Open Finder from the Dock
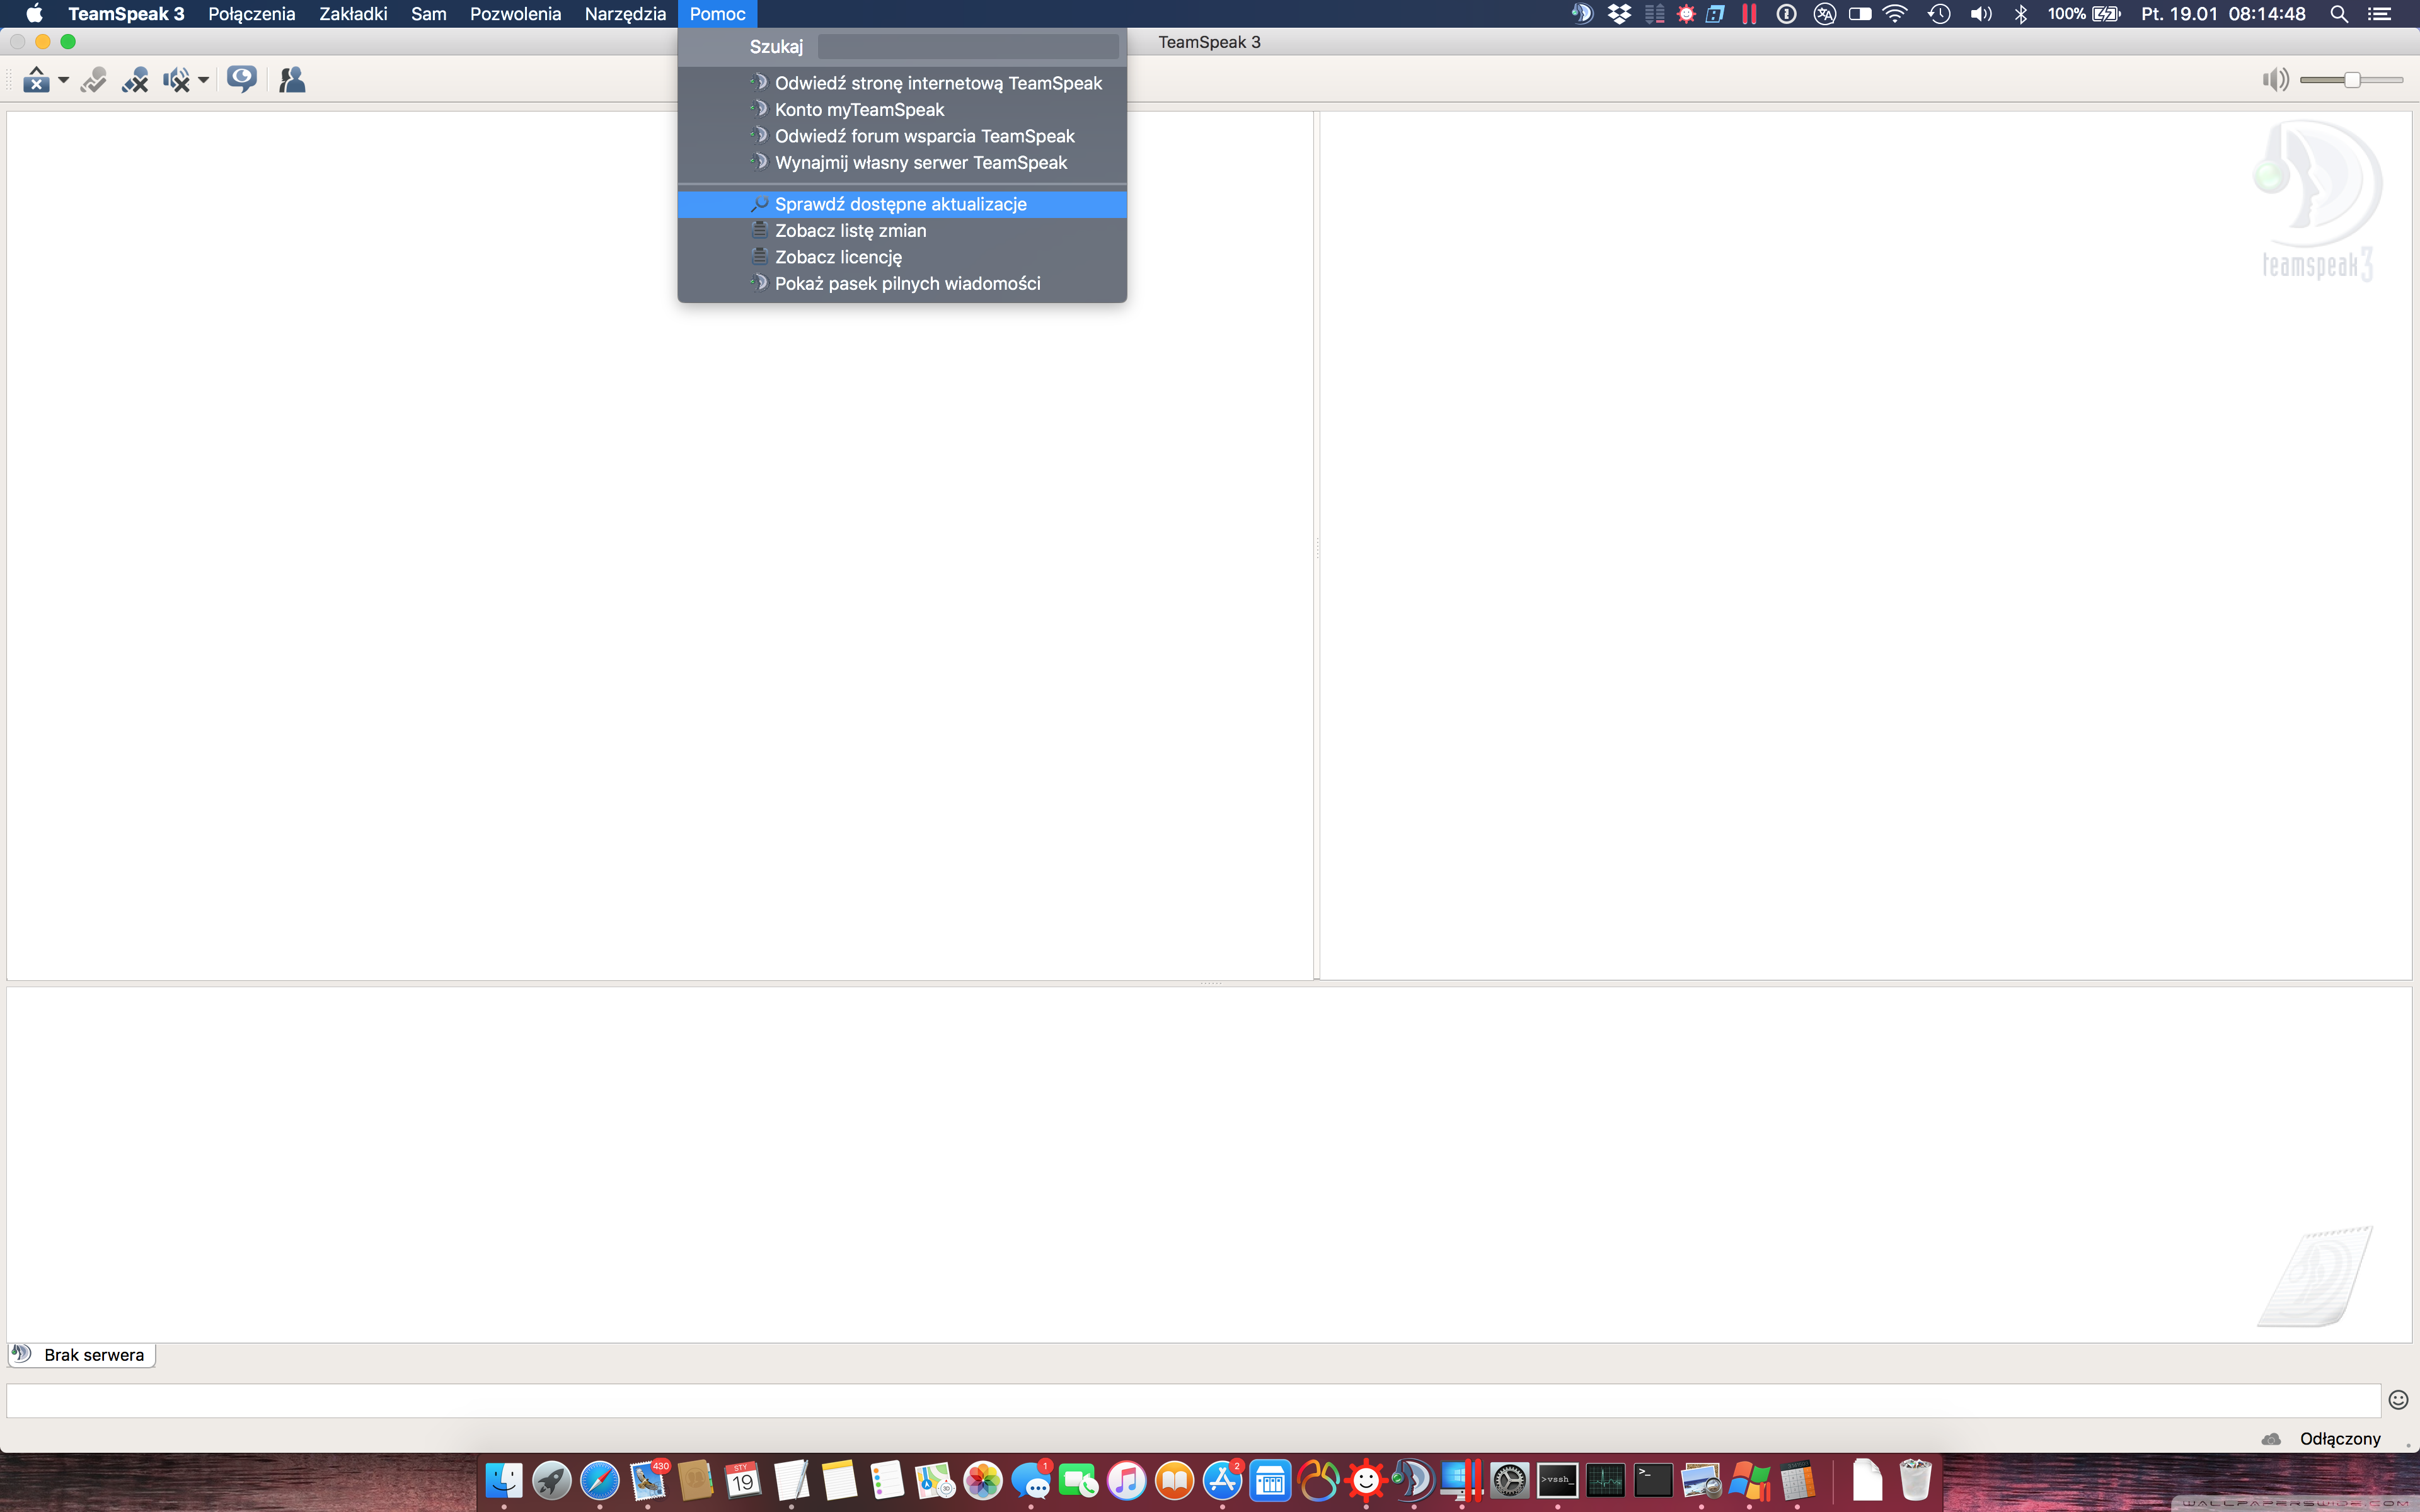The image size is (2420, 1512). tap(504, 1480)
